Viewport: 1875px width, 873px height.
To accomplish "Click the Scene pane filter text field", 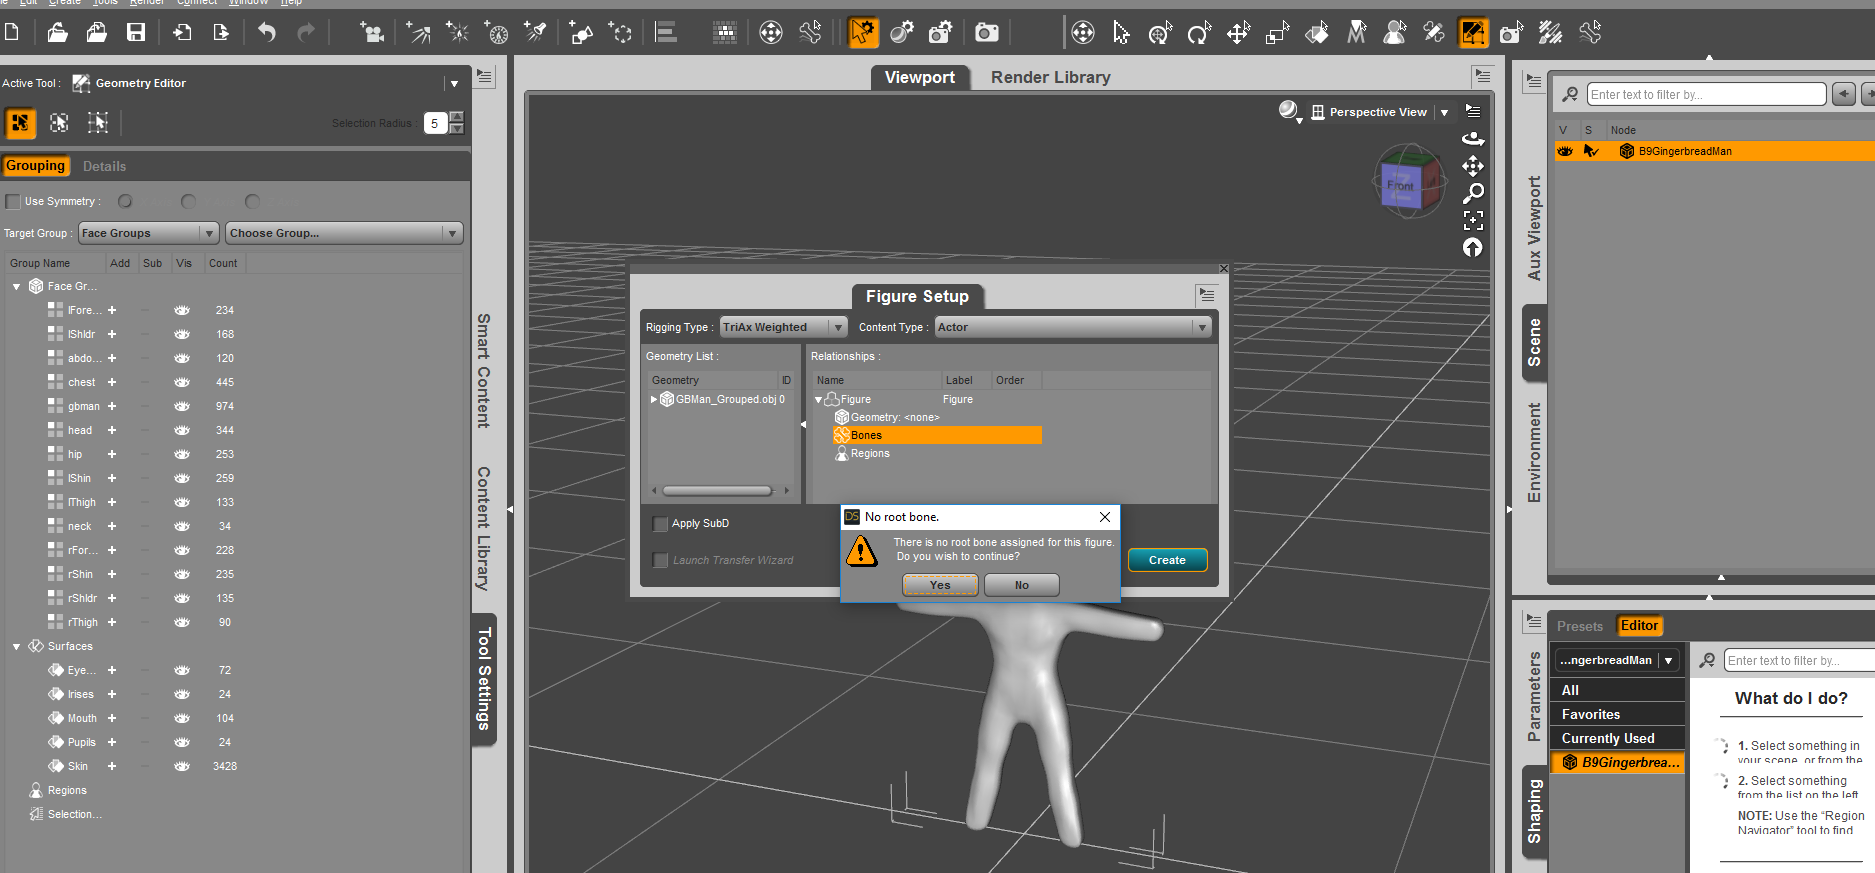I will (x=1705, y=95).
